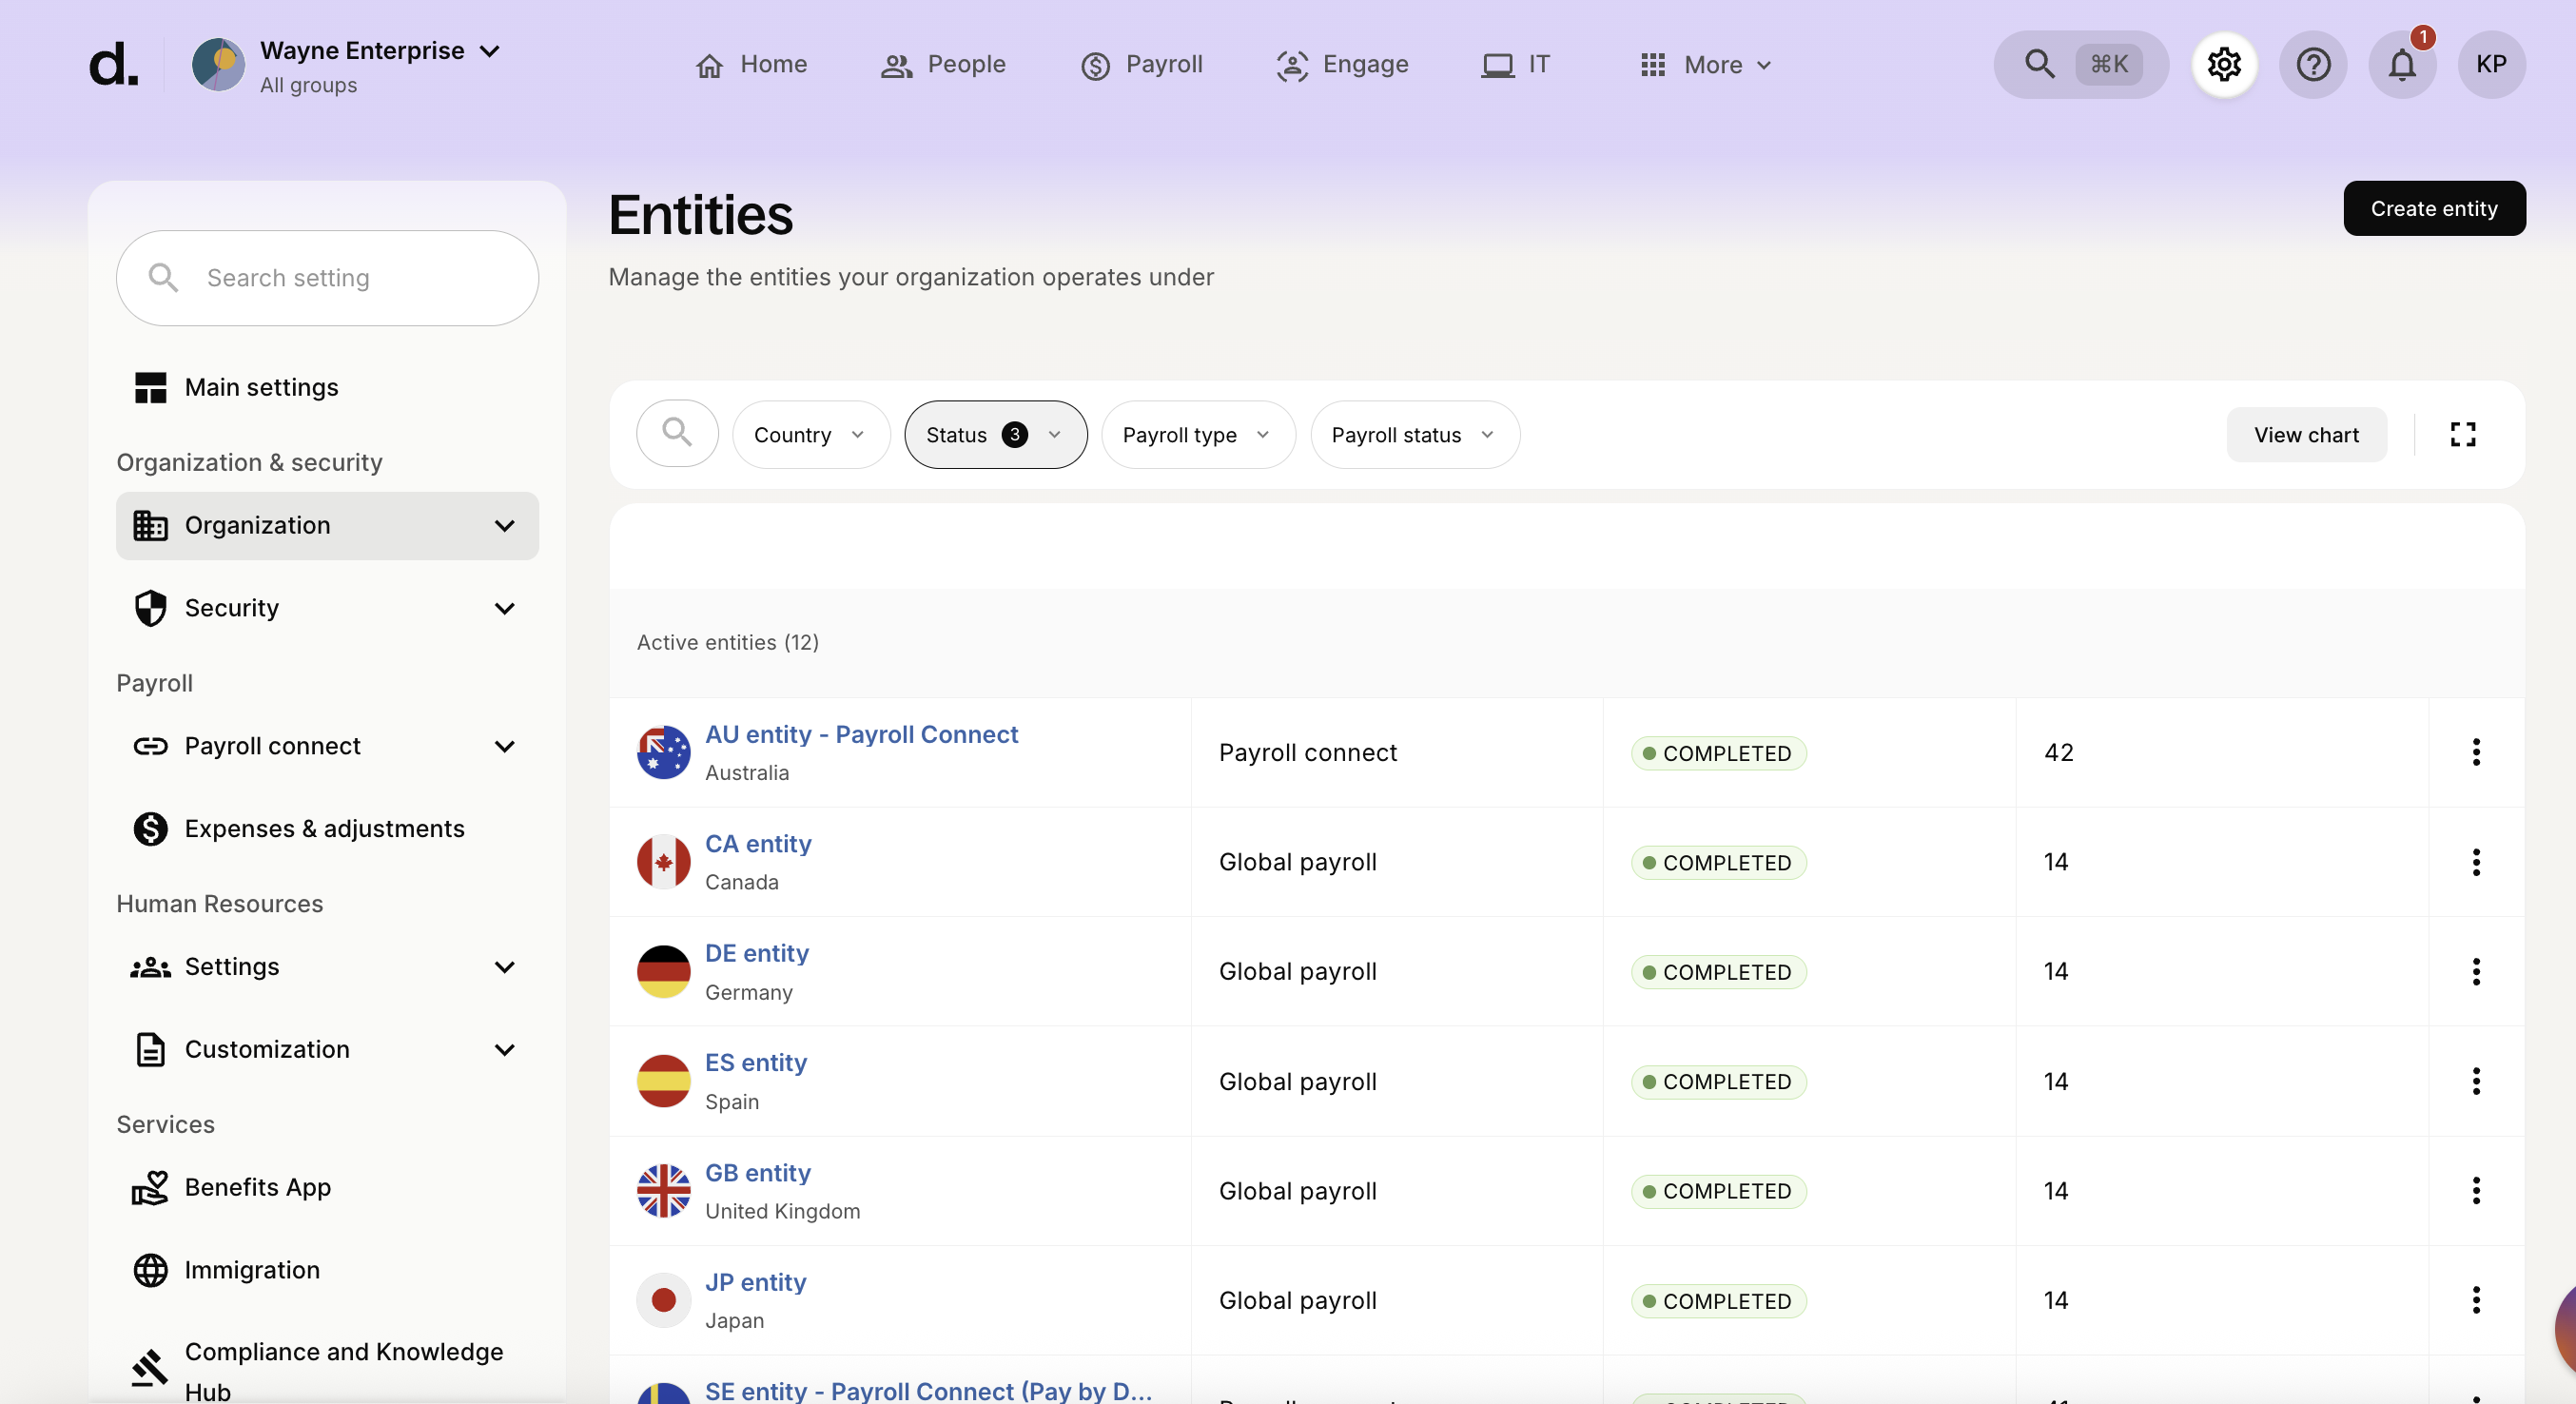Open actions menu for GB entity row
The width and height of the screenshot is (2576, 1404).
[x=2476, y=1190]
